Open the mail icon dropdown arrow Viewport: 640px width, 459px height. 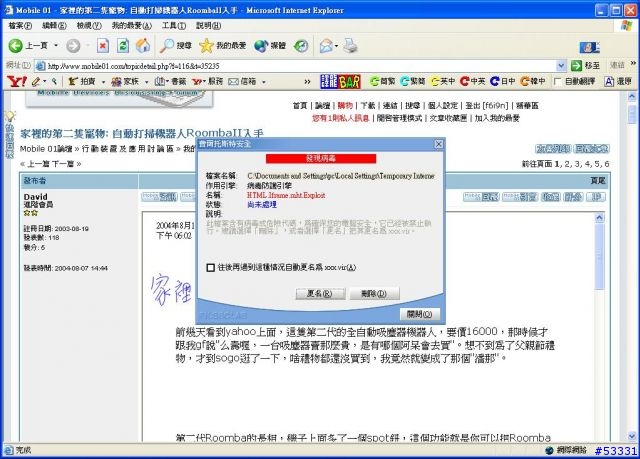[x=336, y=46]
